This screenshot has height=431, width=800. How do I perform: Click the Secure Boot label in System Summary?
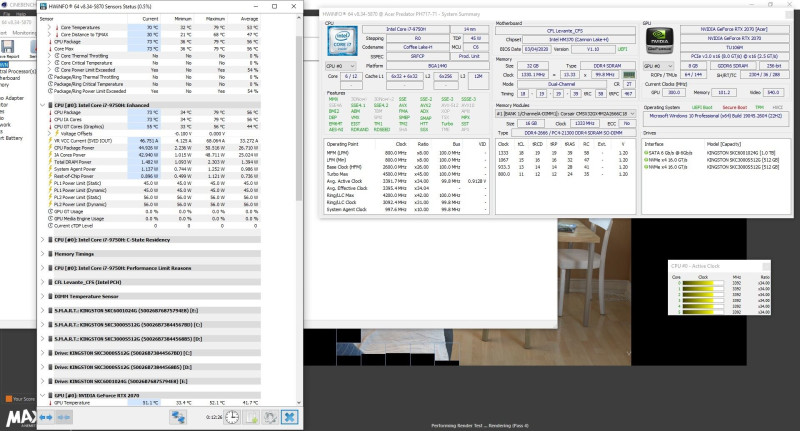click(x=734, y=108)
